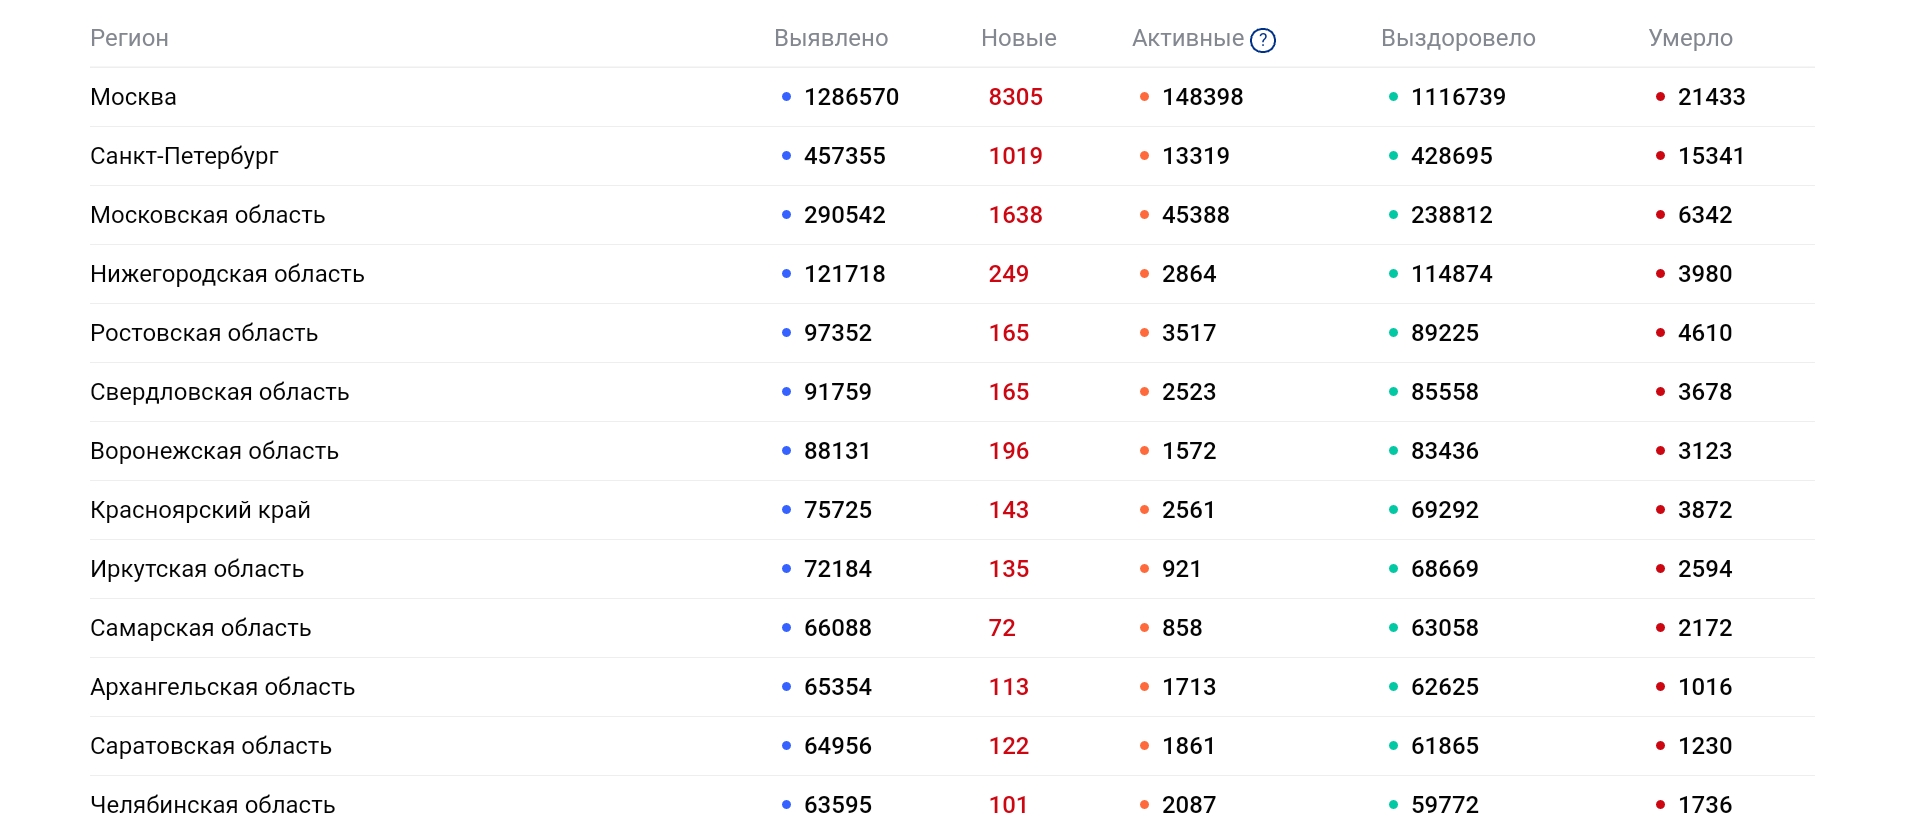Viewport: 1918px width, 832px height.
Task: Click Красноярский край region name
Action: (x=200, y=510)
